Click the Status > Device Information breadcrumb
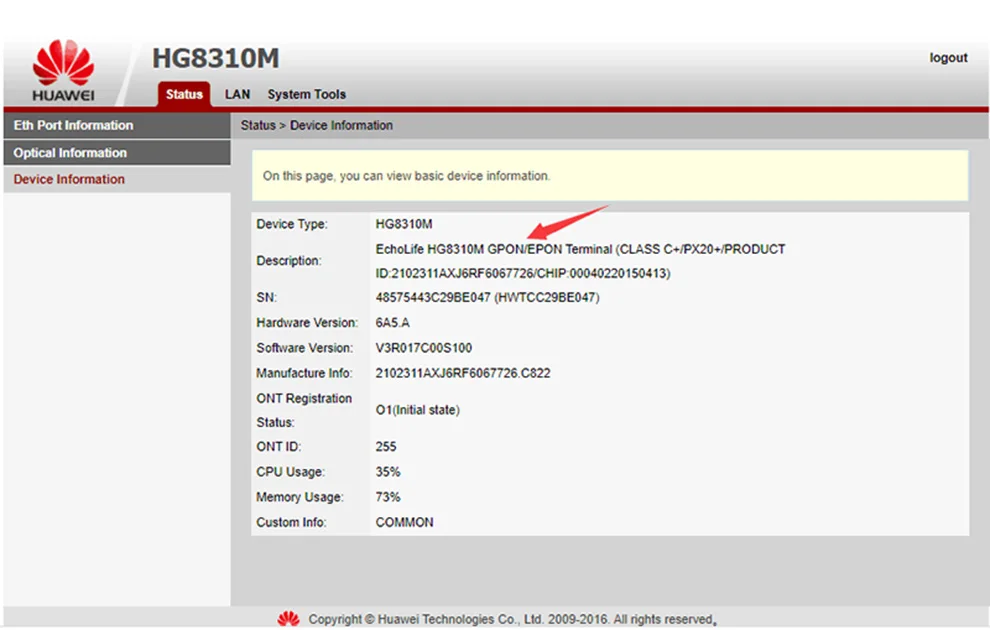Image resolution: width=990 pixels, height=630 pixels. (316, 125)
